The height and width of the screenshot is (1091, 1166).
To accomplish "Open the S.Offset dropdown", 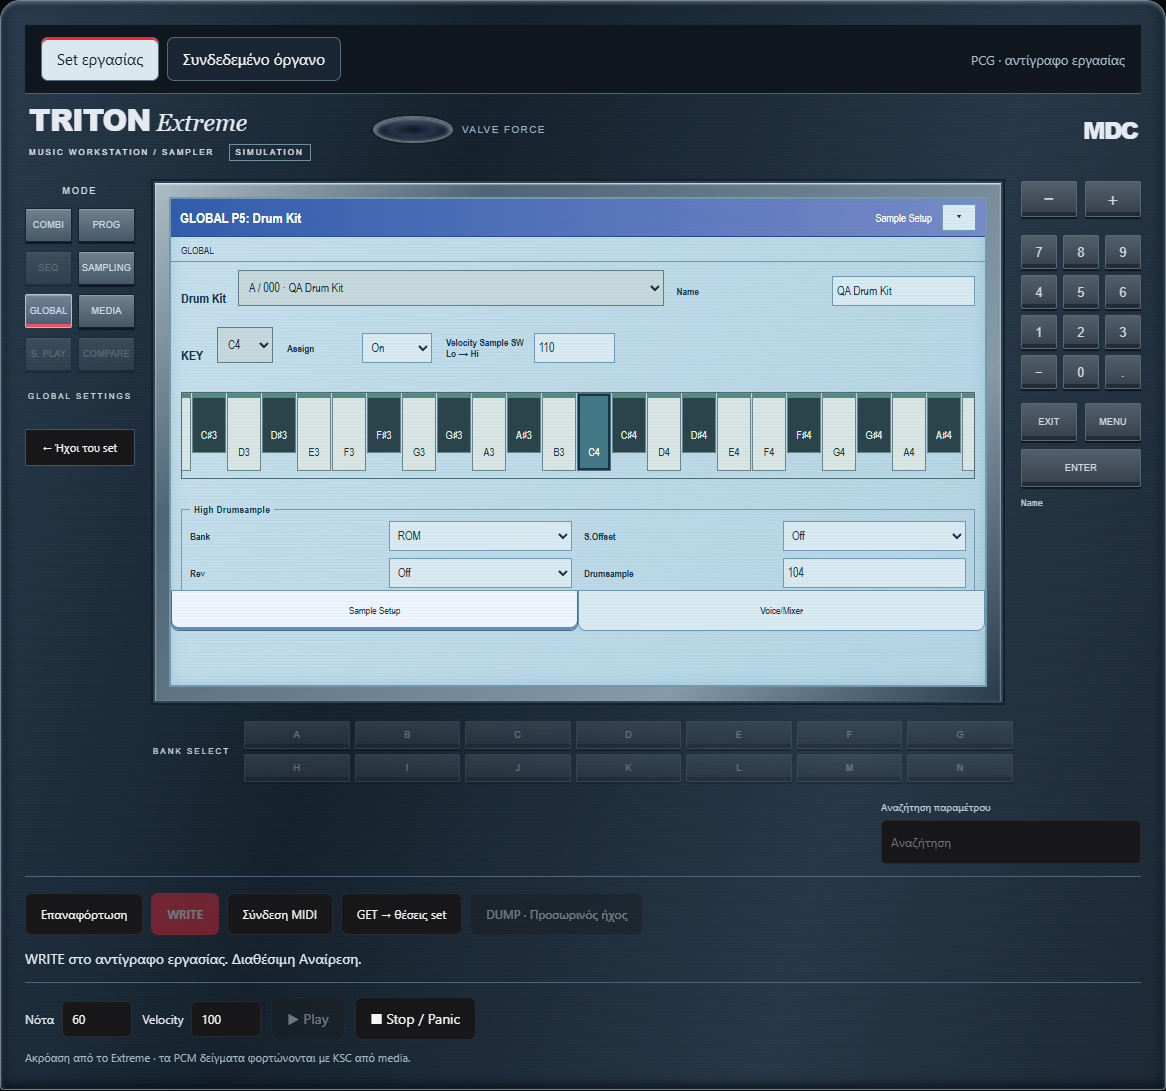I will click(x=874, y=535).
